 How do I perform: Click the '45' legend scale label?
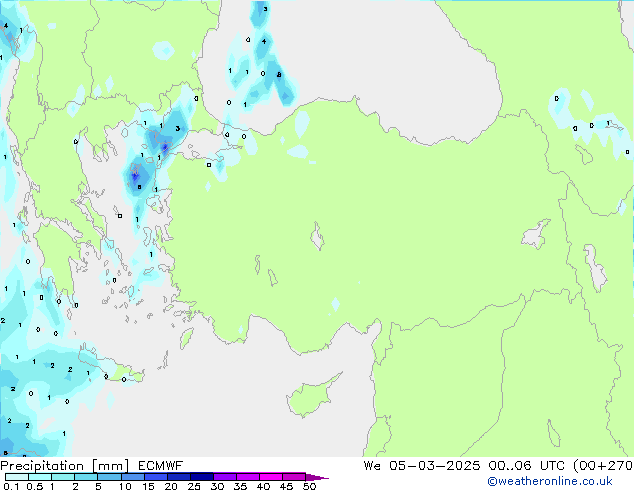(x=286, y=486)
